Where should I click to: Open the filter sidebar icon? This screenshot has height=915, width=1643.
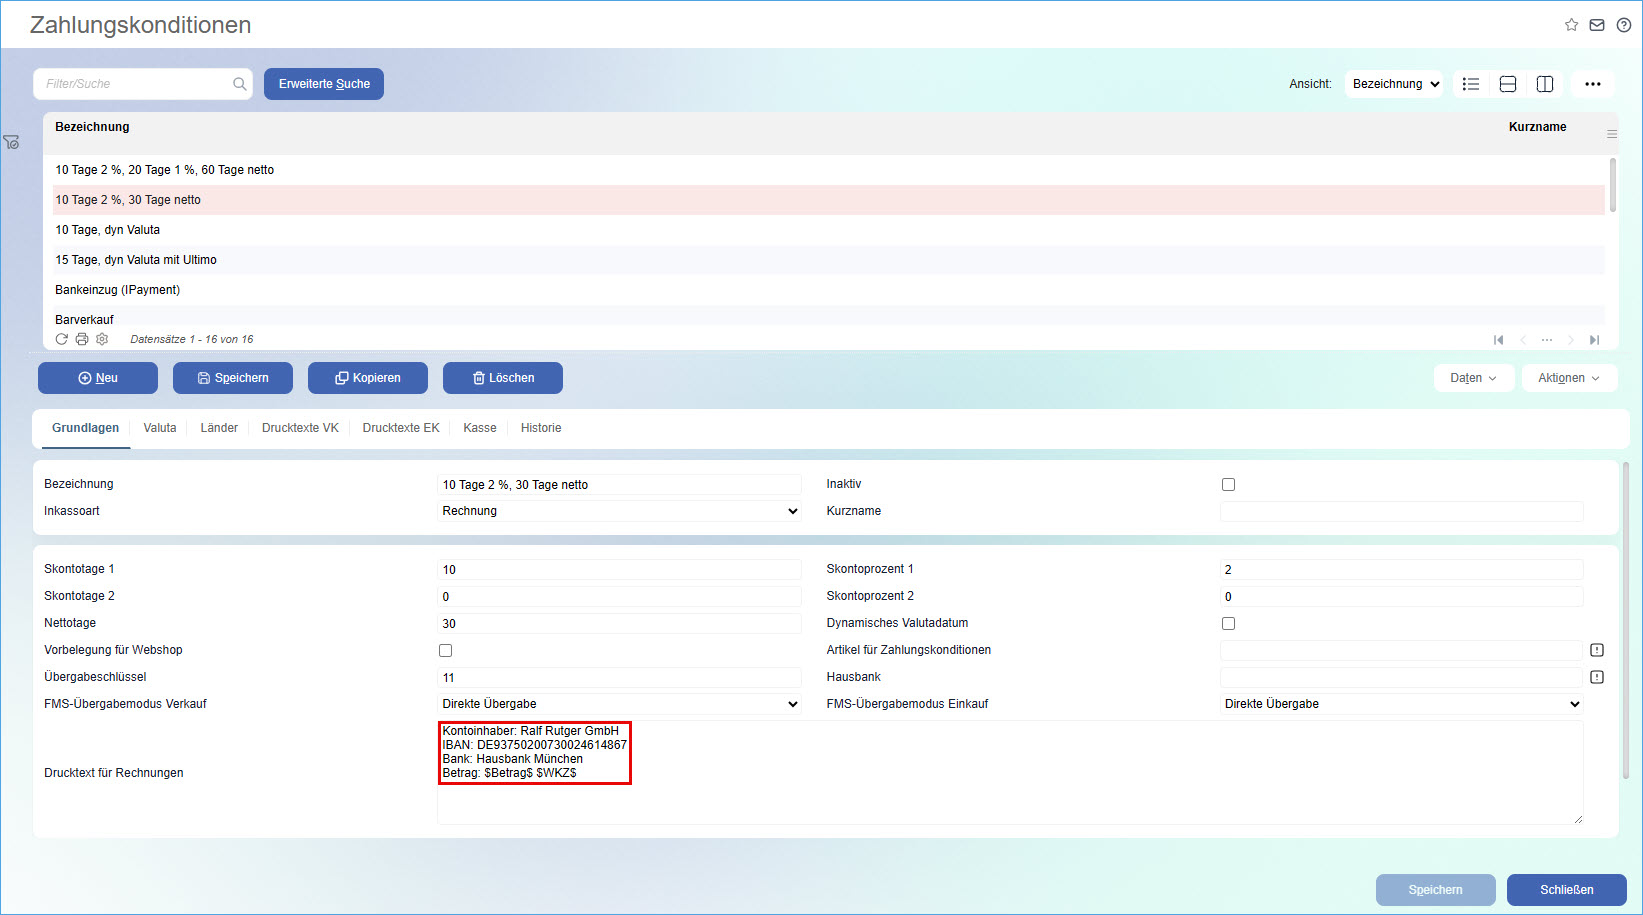(x=12, y=143)
